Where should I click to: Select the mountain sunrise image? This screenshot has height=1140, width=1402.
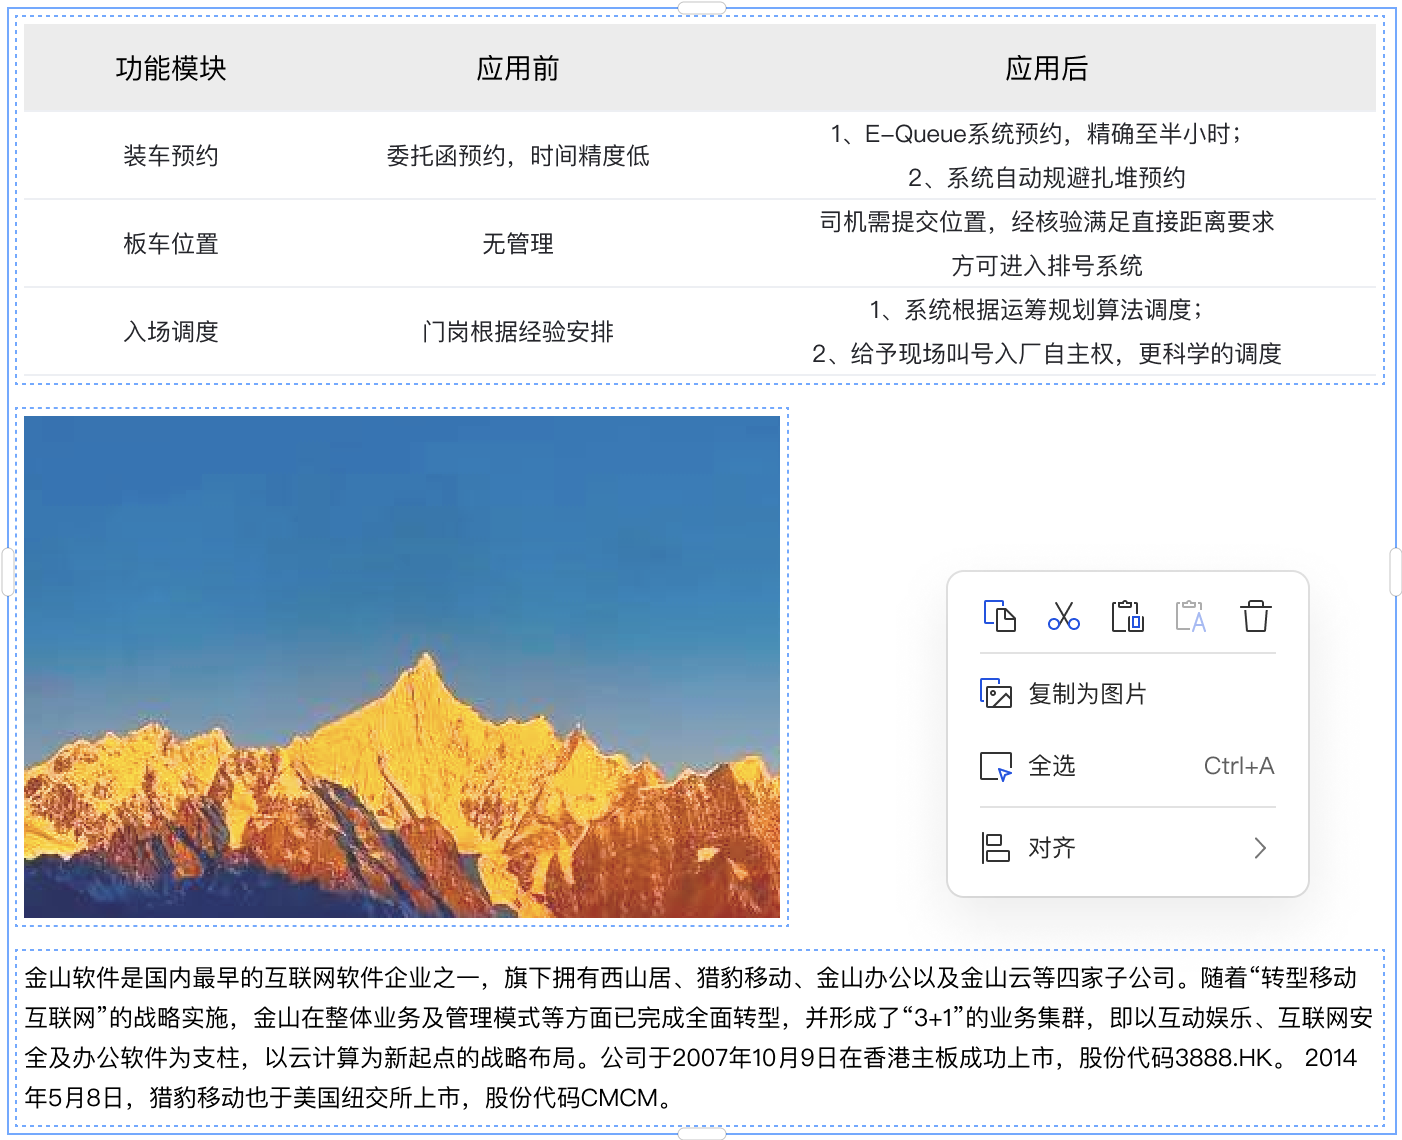click(402, 667)
